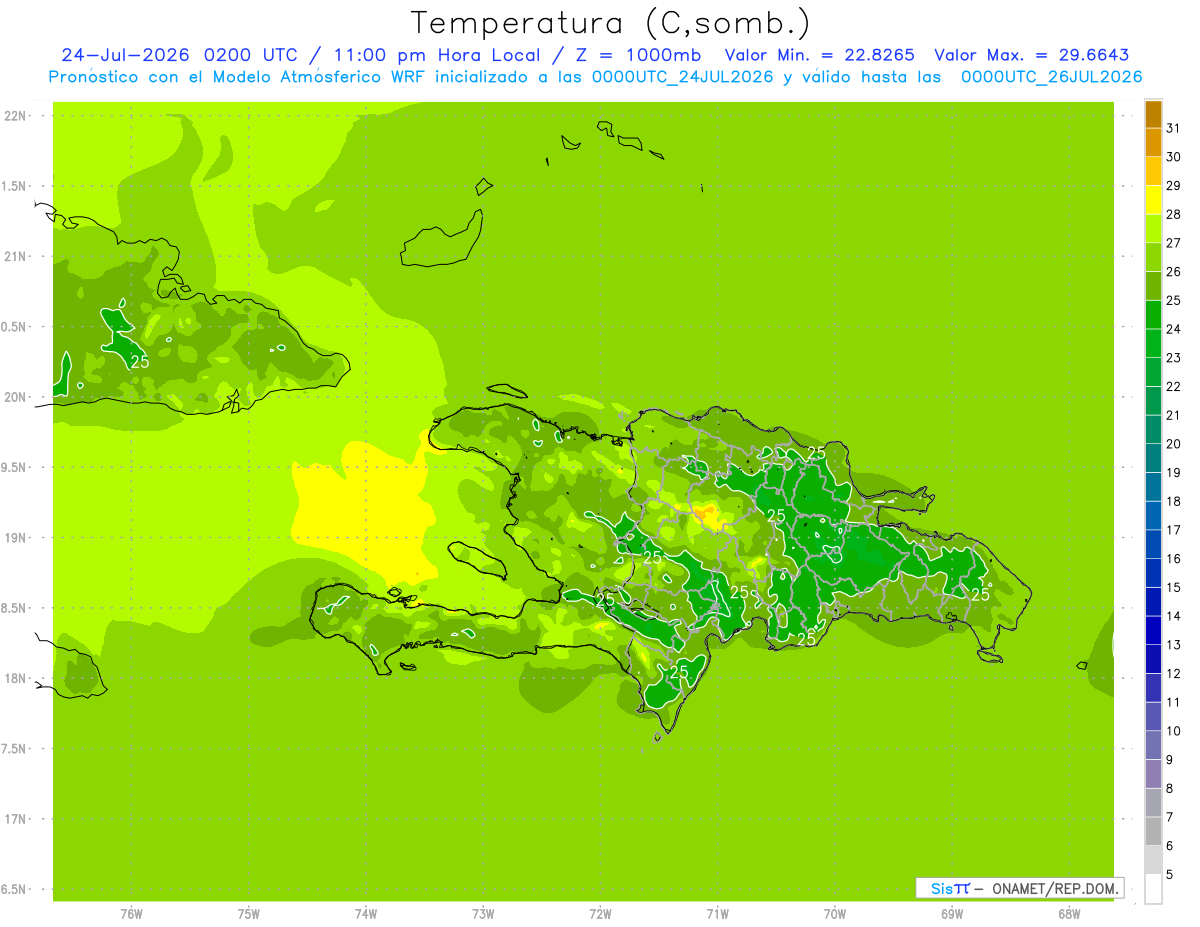Click the 'Valor Min. = 22.8265' text
1200x927 pixels.
[819, 55]
